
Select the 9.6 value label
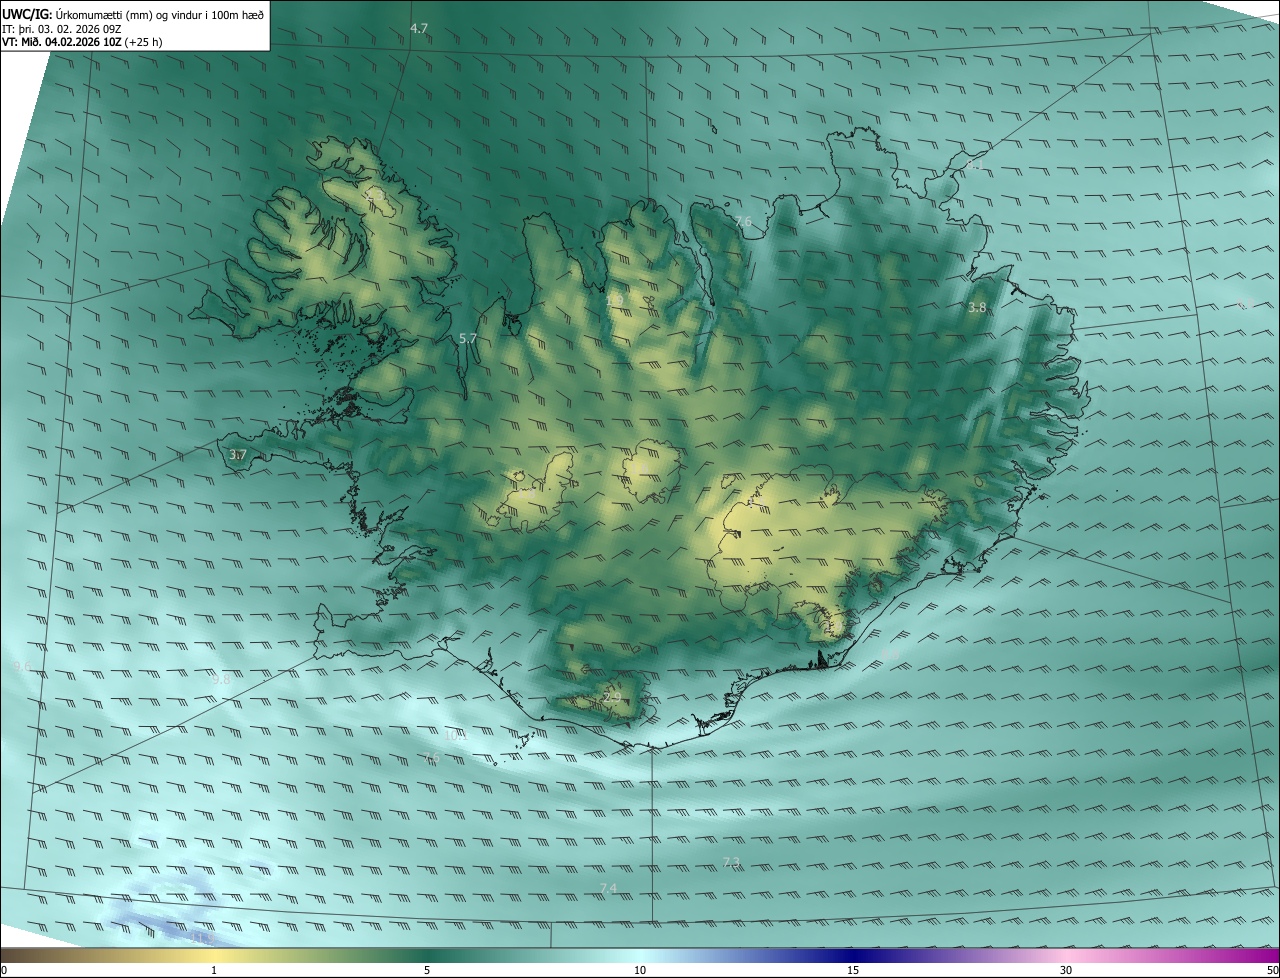coord(23,667)
